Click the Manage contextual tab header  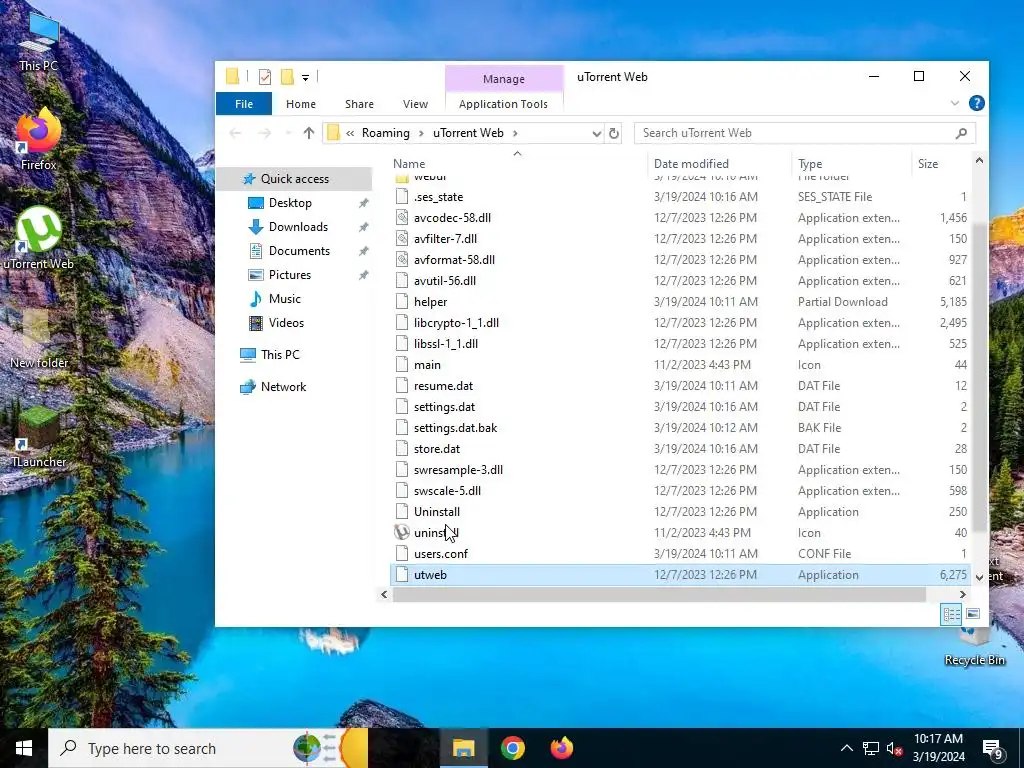coord(504,78)
